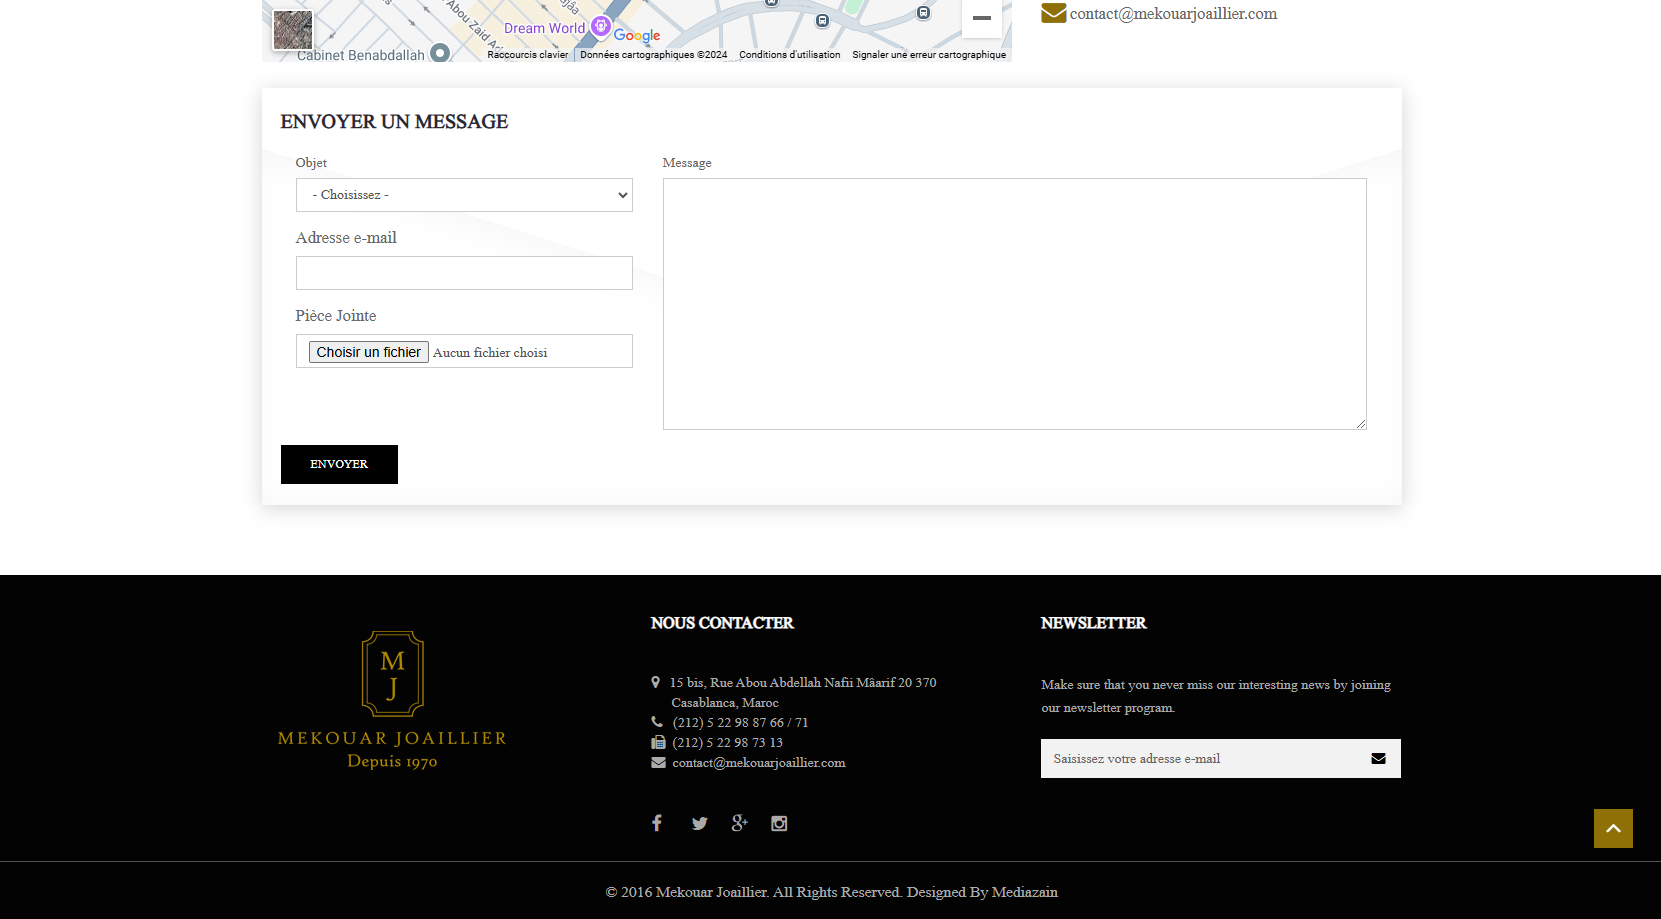Image resolution: width=1661 pixels, height=919 pixels.
Task: Zoom out the map with minus button
Action: pyautogui.click(x=981, y=18)
